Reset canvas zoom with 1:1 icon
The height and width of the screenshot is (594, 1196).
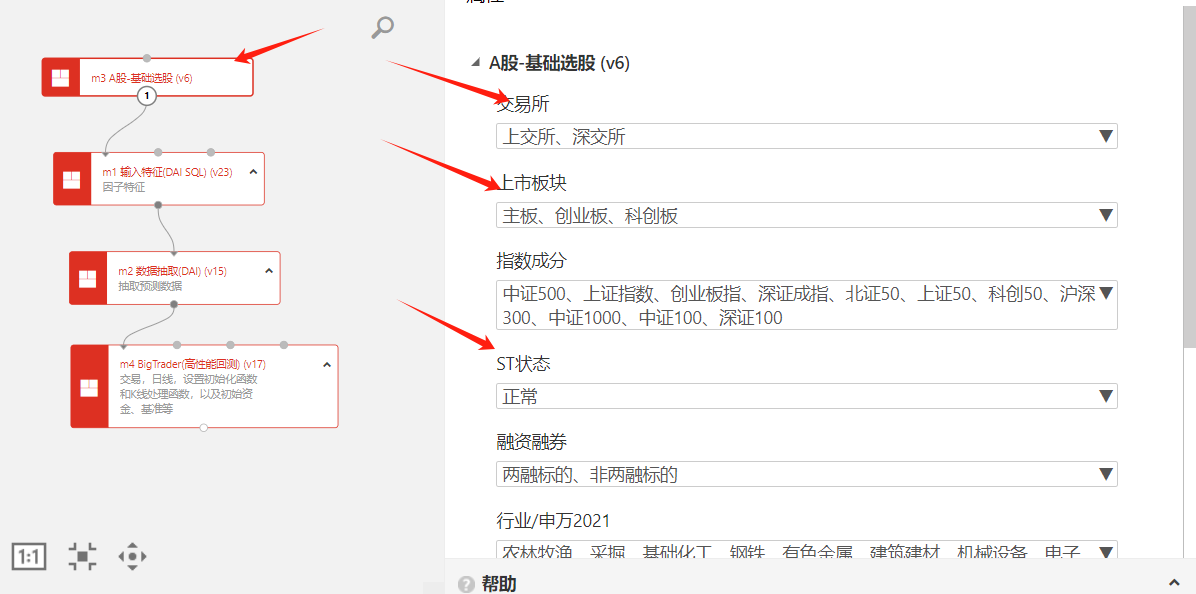pos(29,556)
